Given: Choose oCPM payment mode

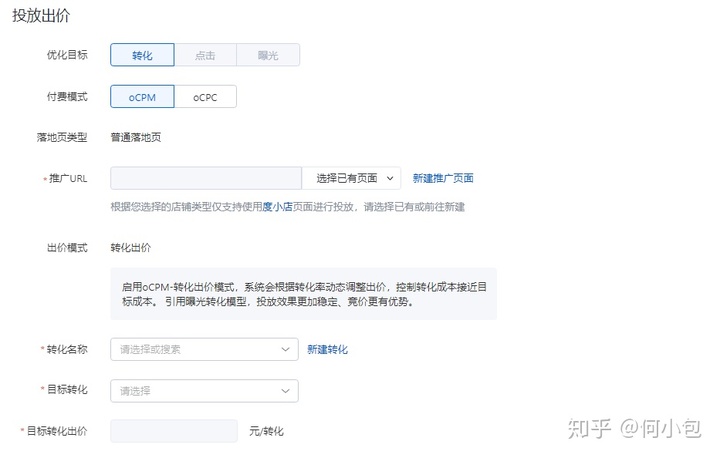Looking at the screenshot, I should (x=142, y=97).
